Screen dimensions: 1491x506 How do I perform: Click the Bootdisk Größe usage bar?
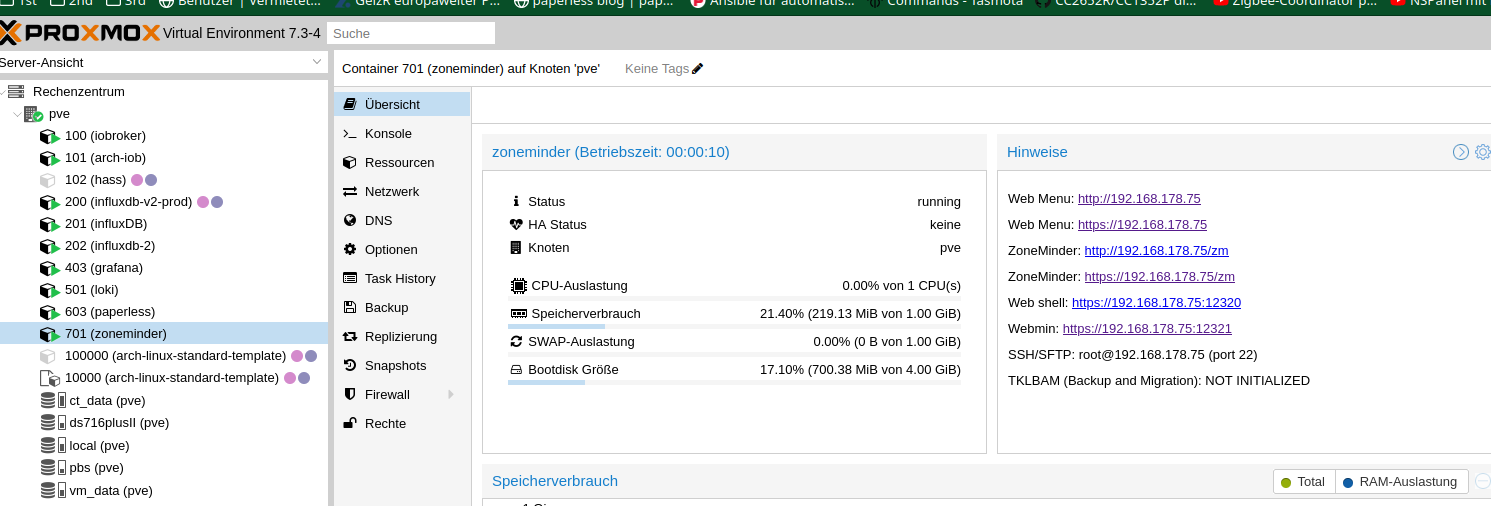[x=734, y=382]
